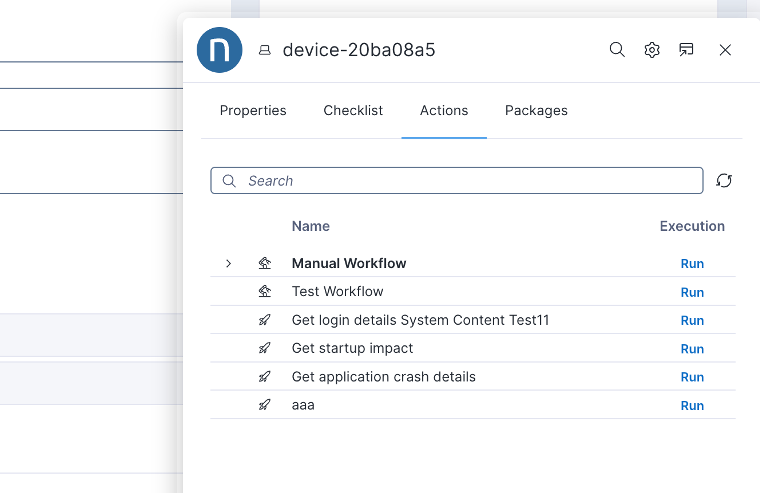The width and height of the screenshot is (760, 494).
Task: Open the chat feedback icon in the header
Action: (x=686, y=50)
